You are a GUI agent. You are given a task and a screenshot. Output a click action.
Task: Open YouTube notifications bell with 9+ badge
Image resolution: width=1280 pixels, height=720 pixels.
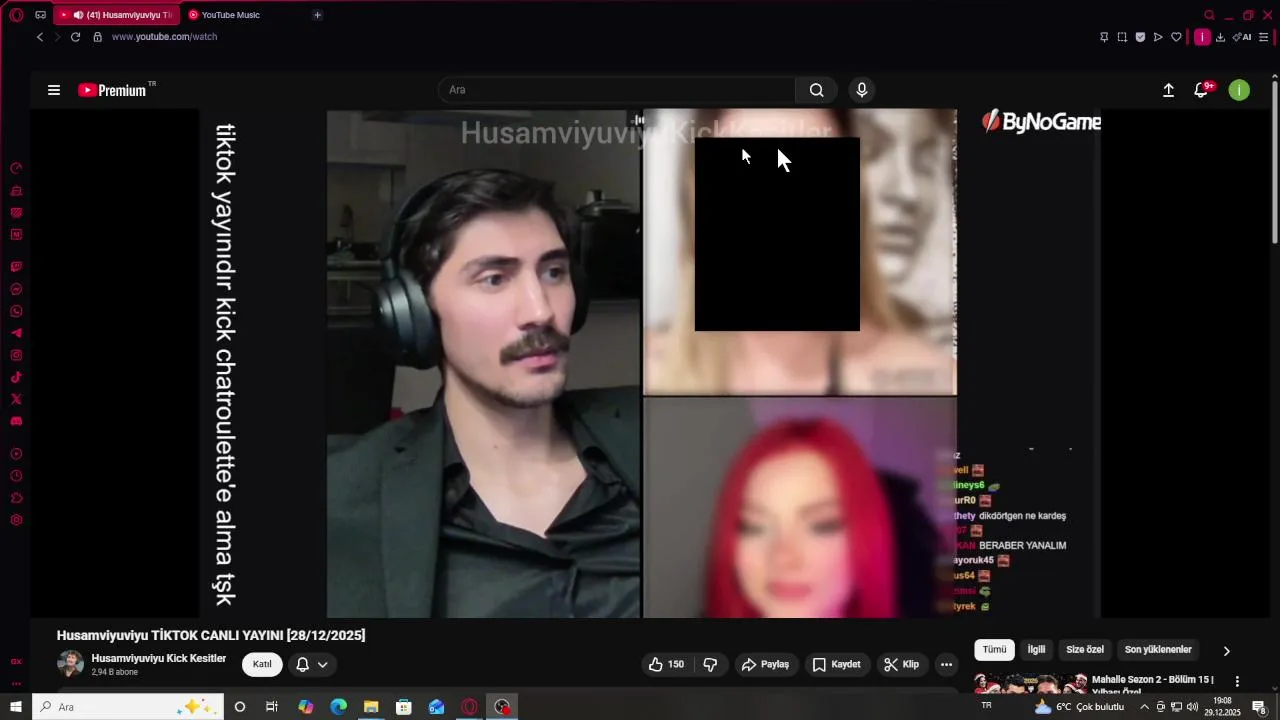(1202, 90)
